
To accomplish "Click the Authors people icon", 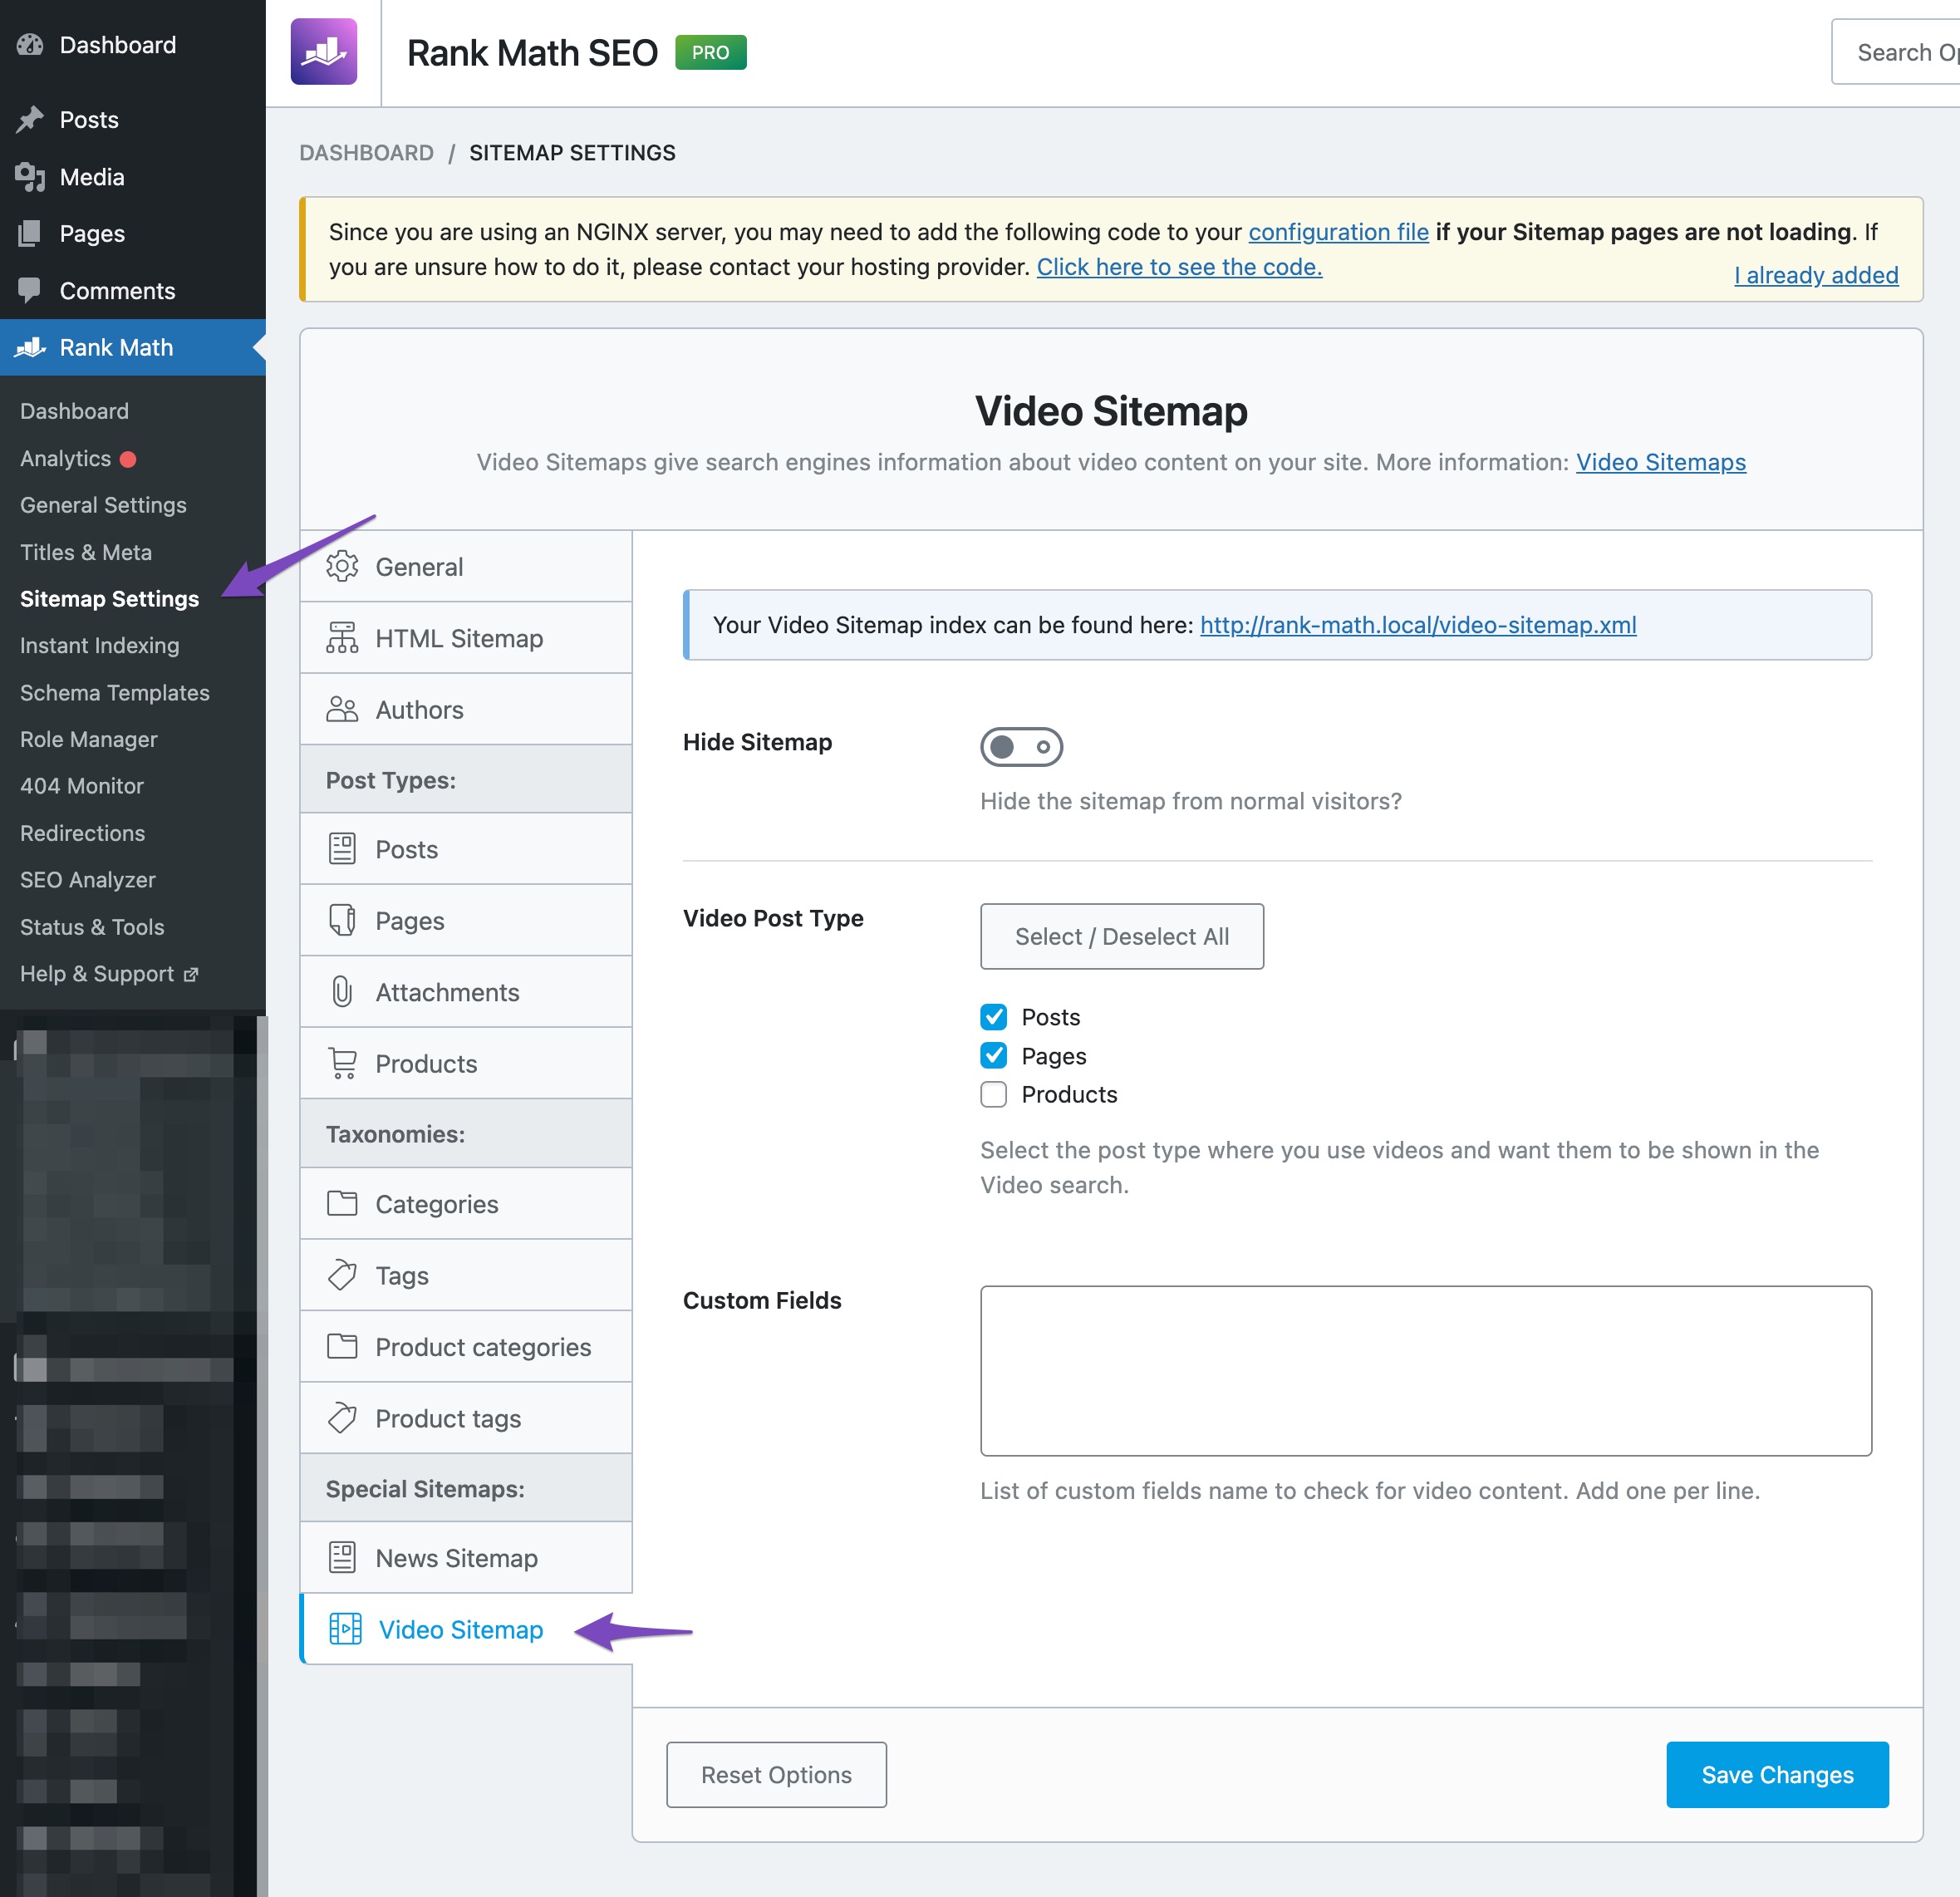I will 342,709.
